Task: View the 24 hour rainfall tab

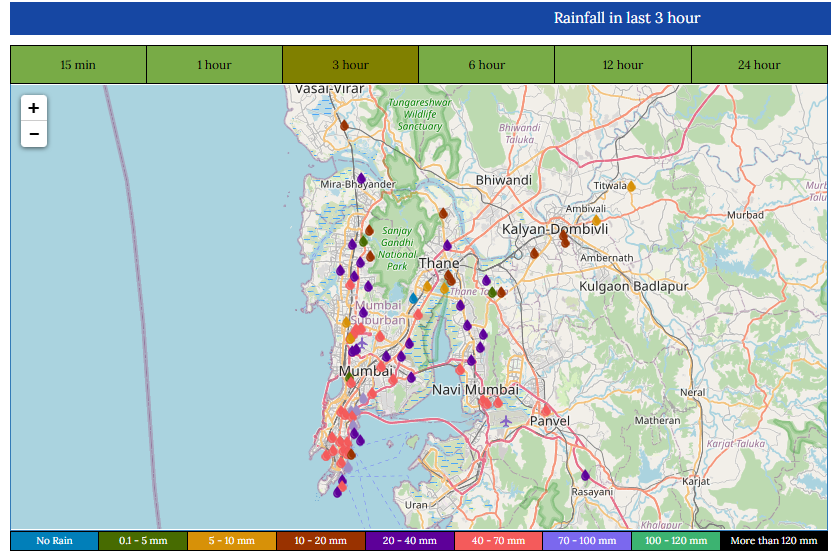Action: click(759, 65)
